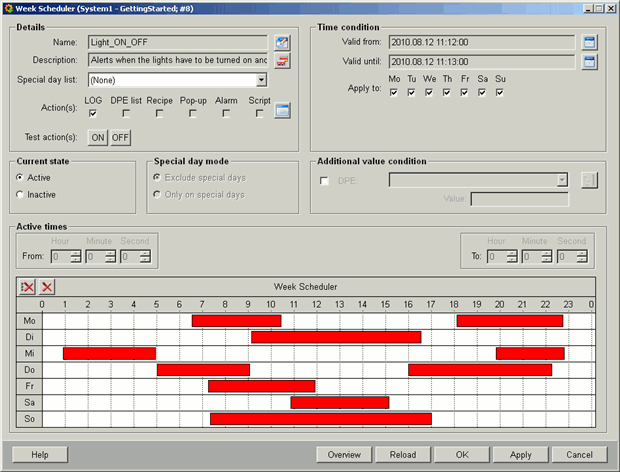
Task: Click the icon beside the Description field
Action: (282, 61)
